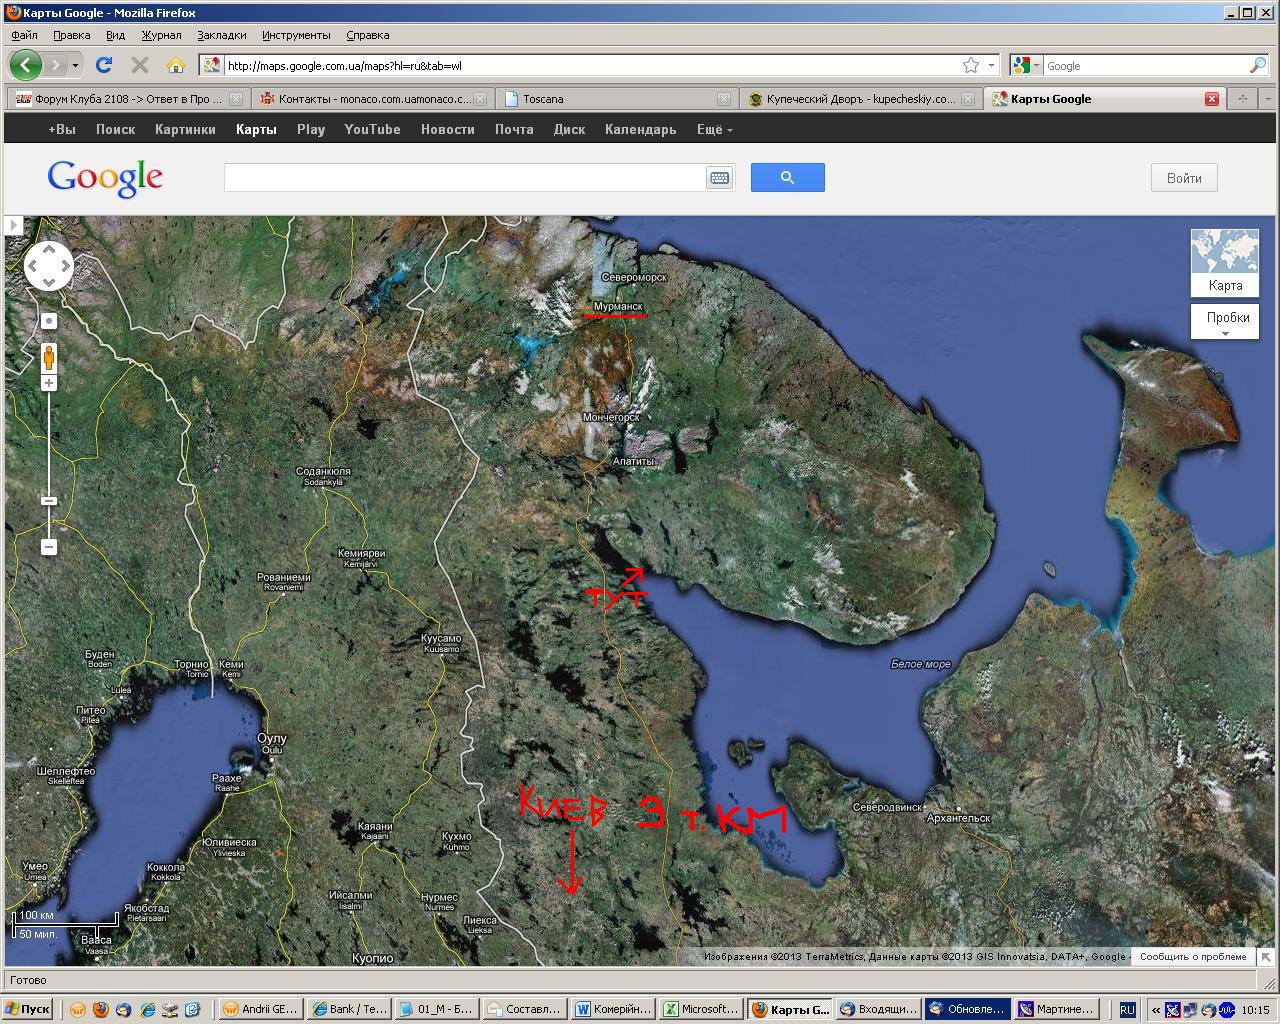Viewport: 1280px width, 1024px height.
Task: Close the Карты Google tab
Action: pos(1212,99)
